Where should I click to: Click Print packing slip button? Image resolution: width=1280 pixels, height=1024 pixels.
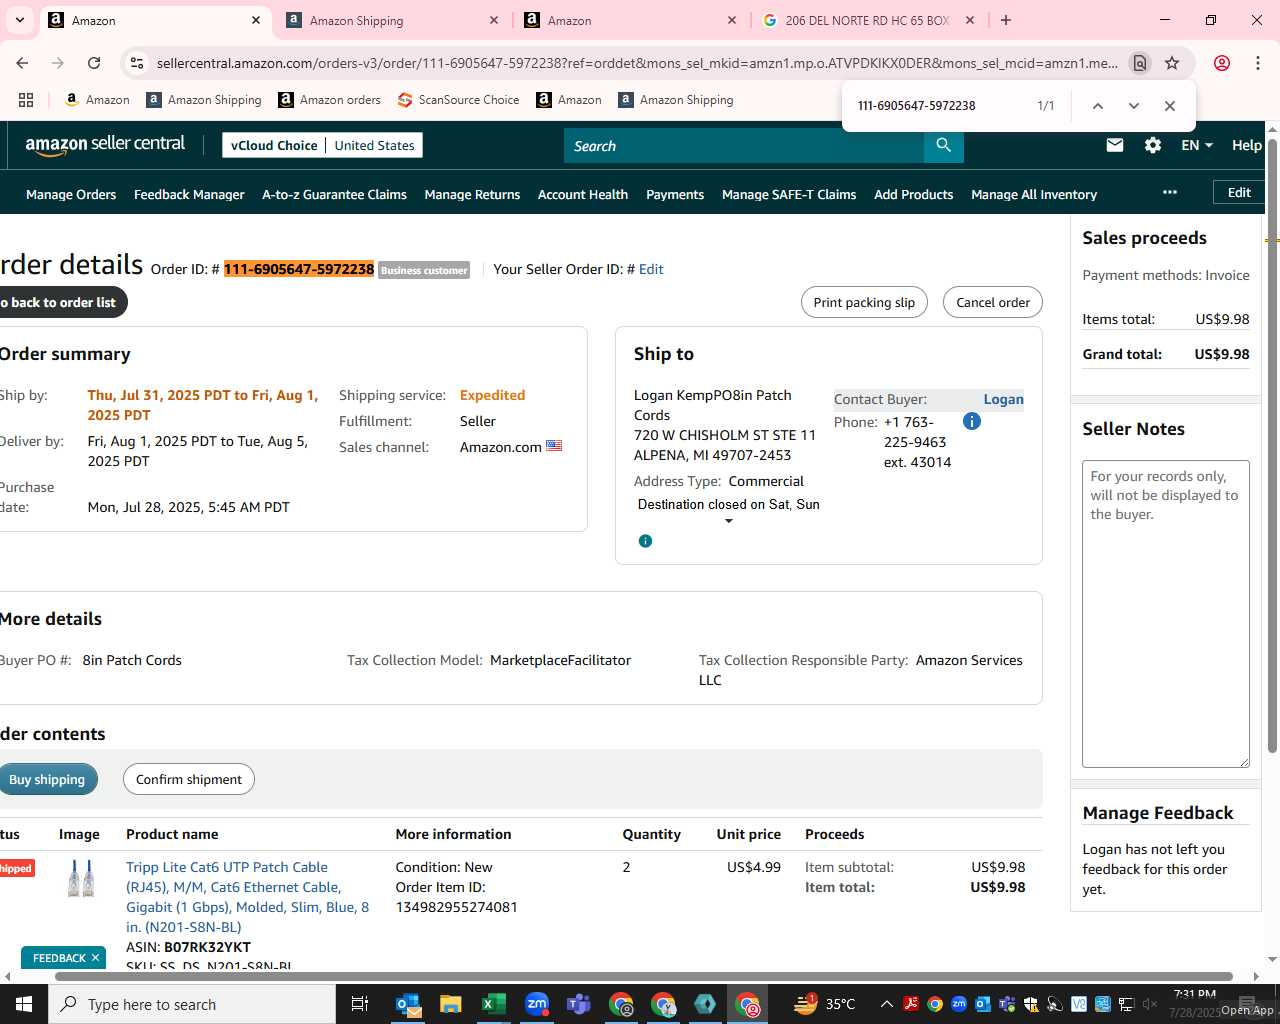point(864,302)
